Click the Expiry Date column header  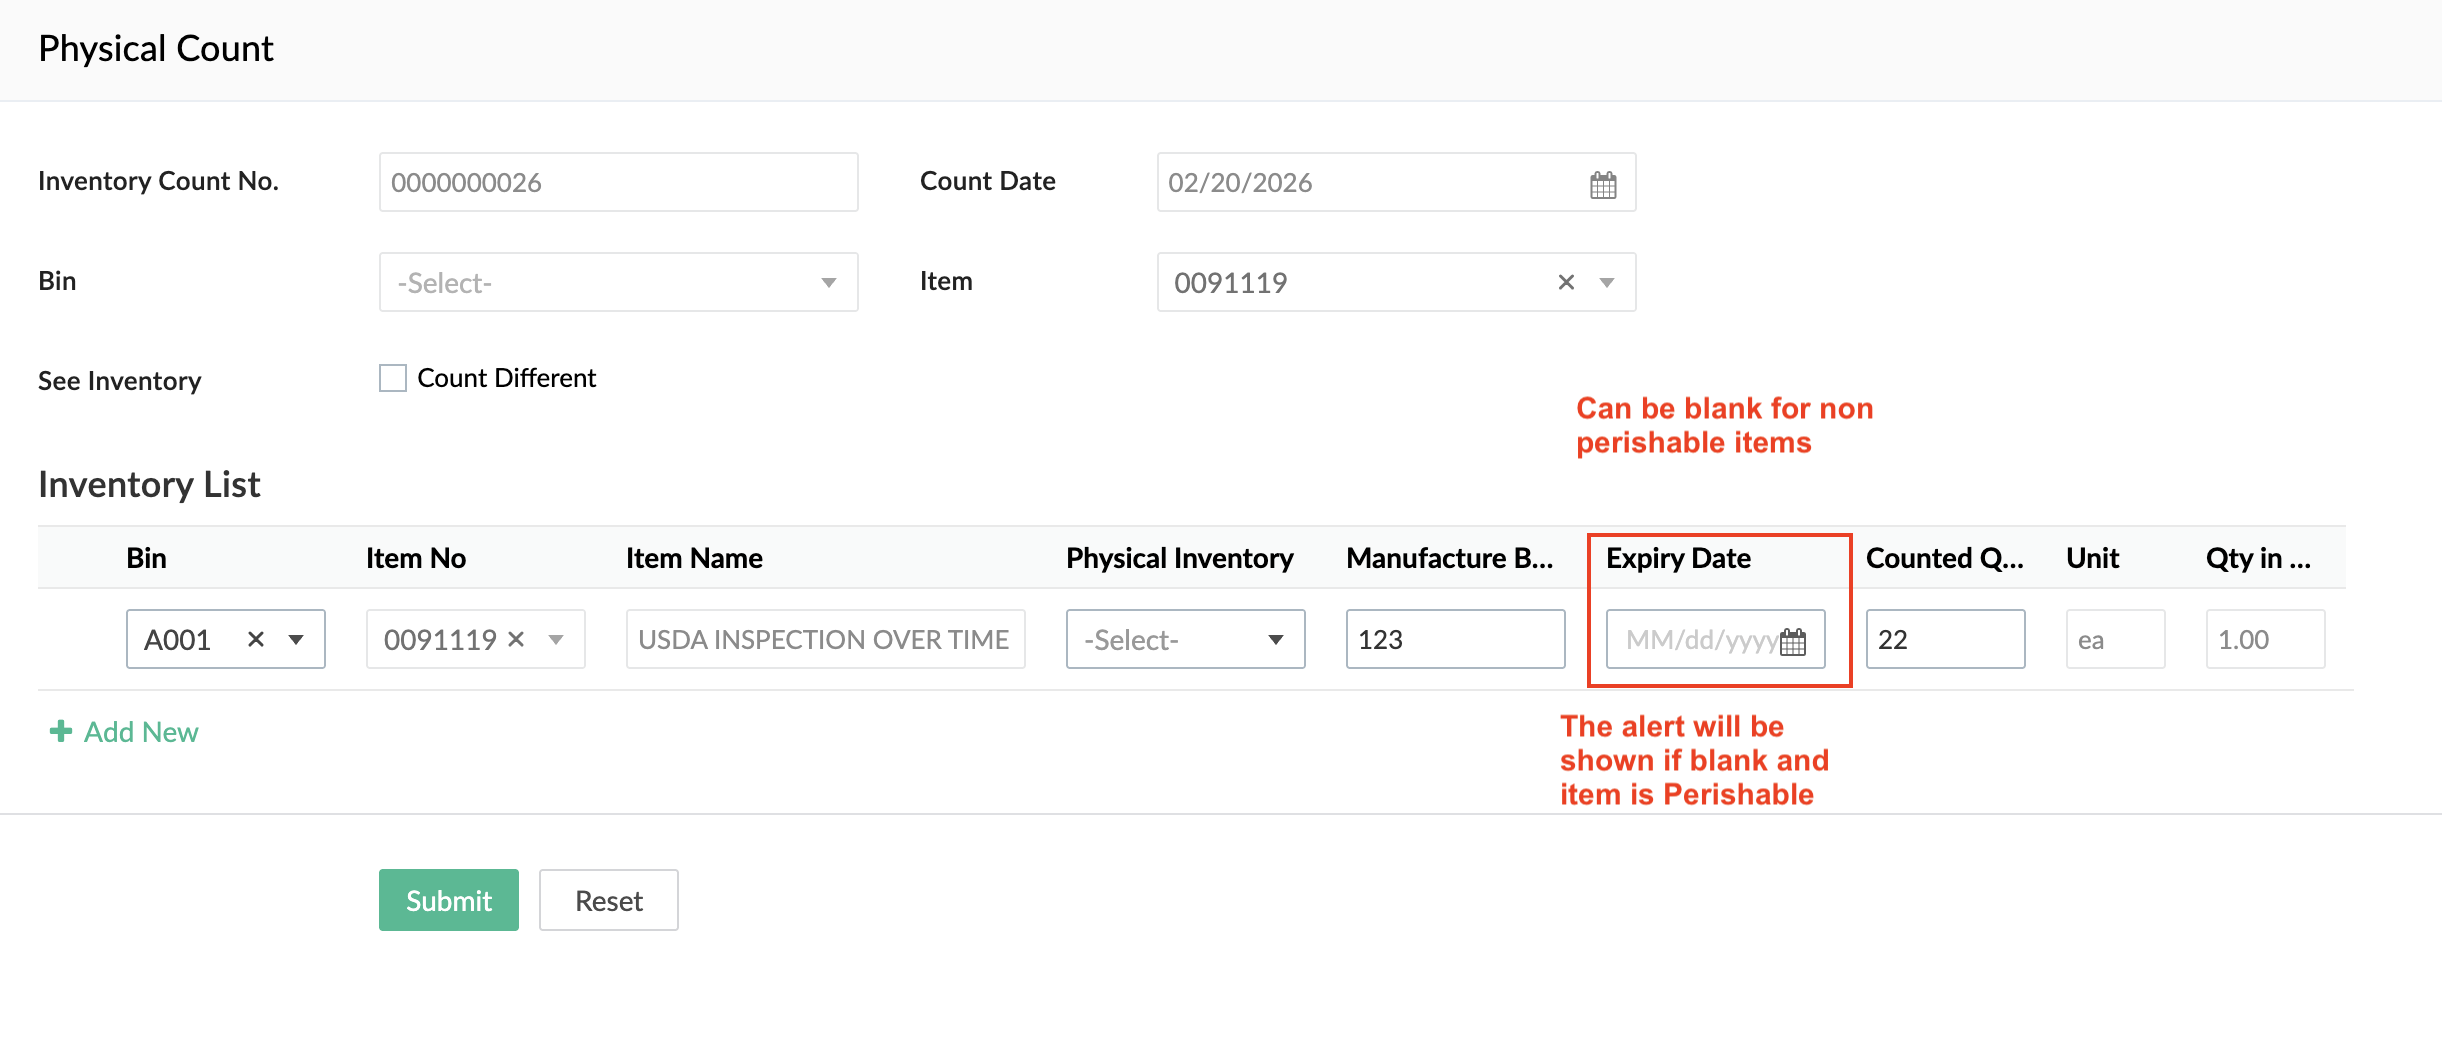pos(1678,559)
